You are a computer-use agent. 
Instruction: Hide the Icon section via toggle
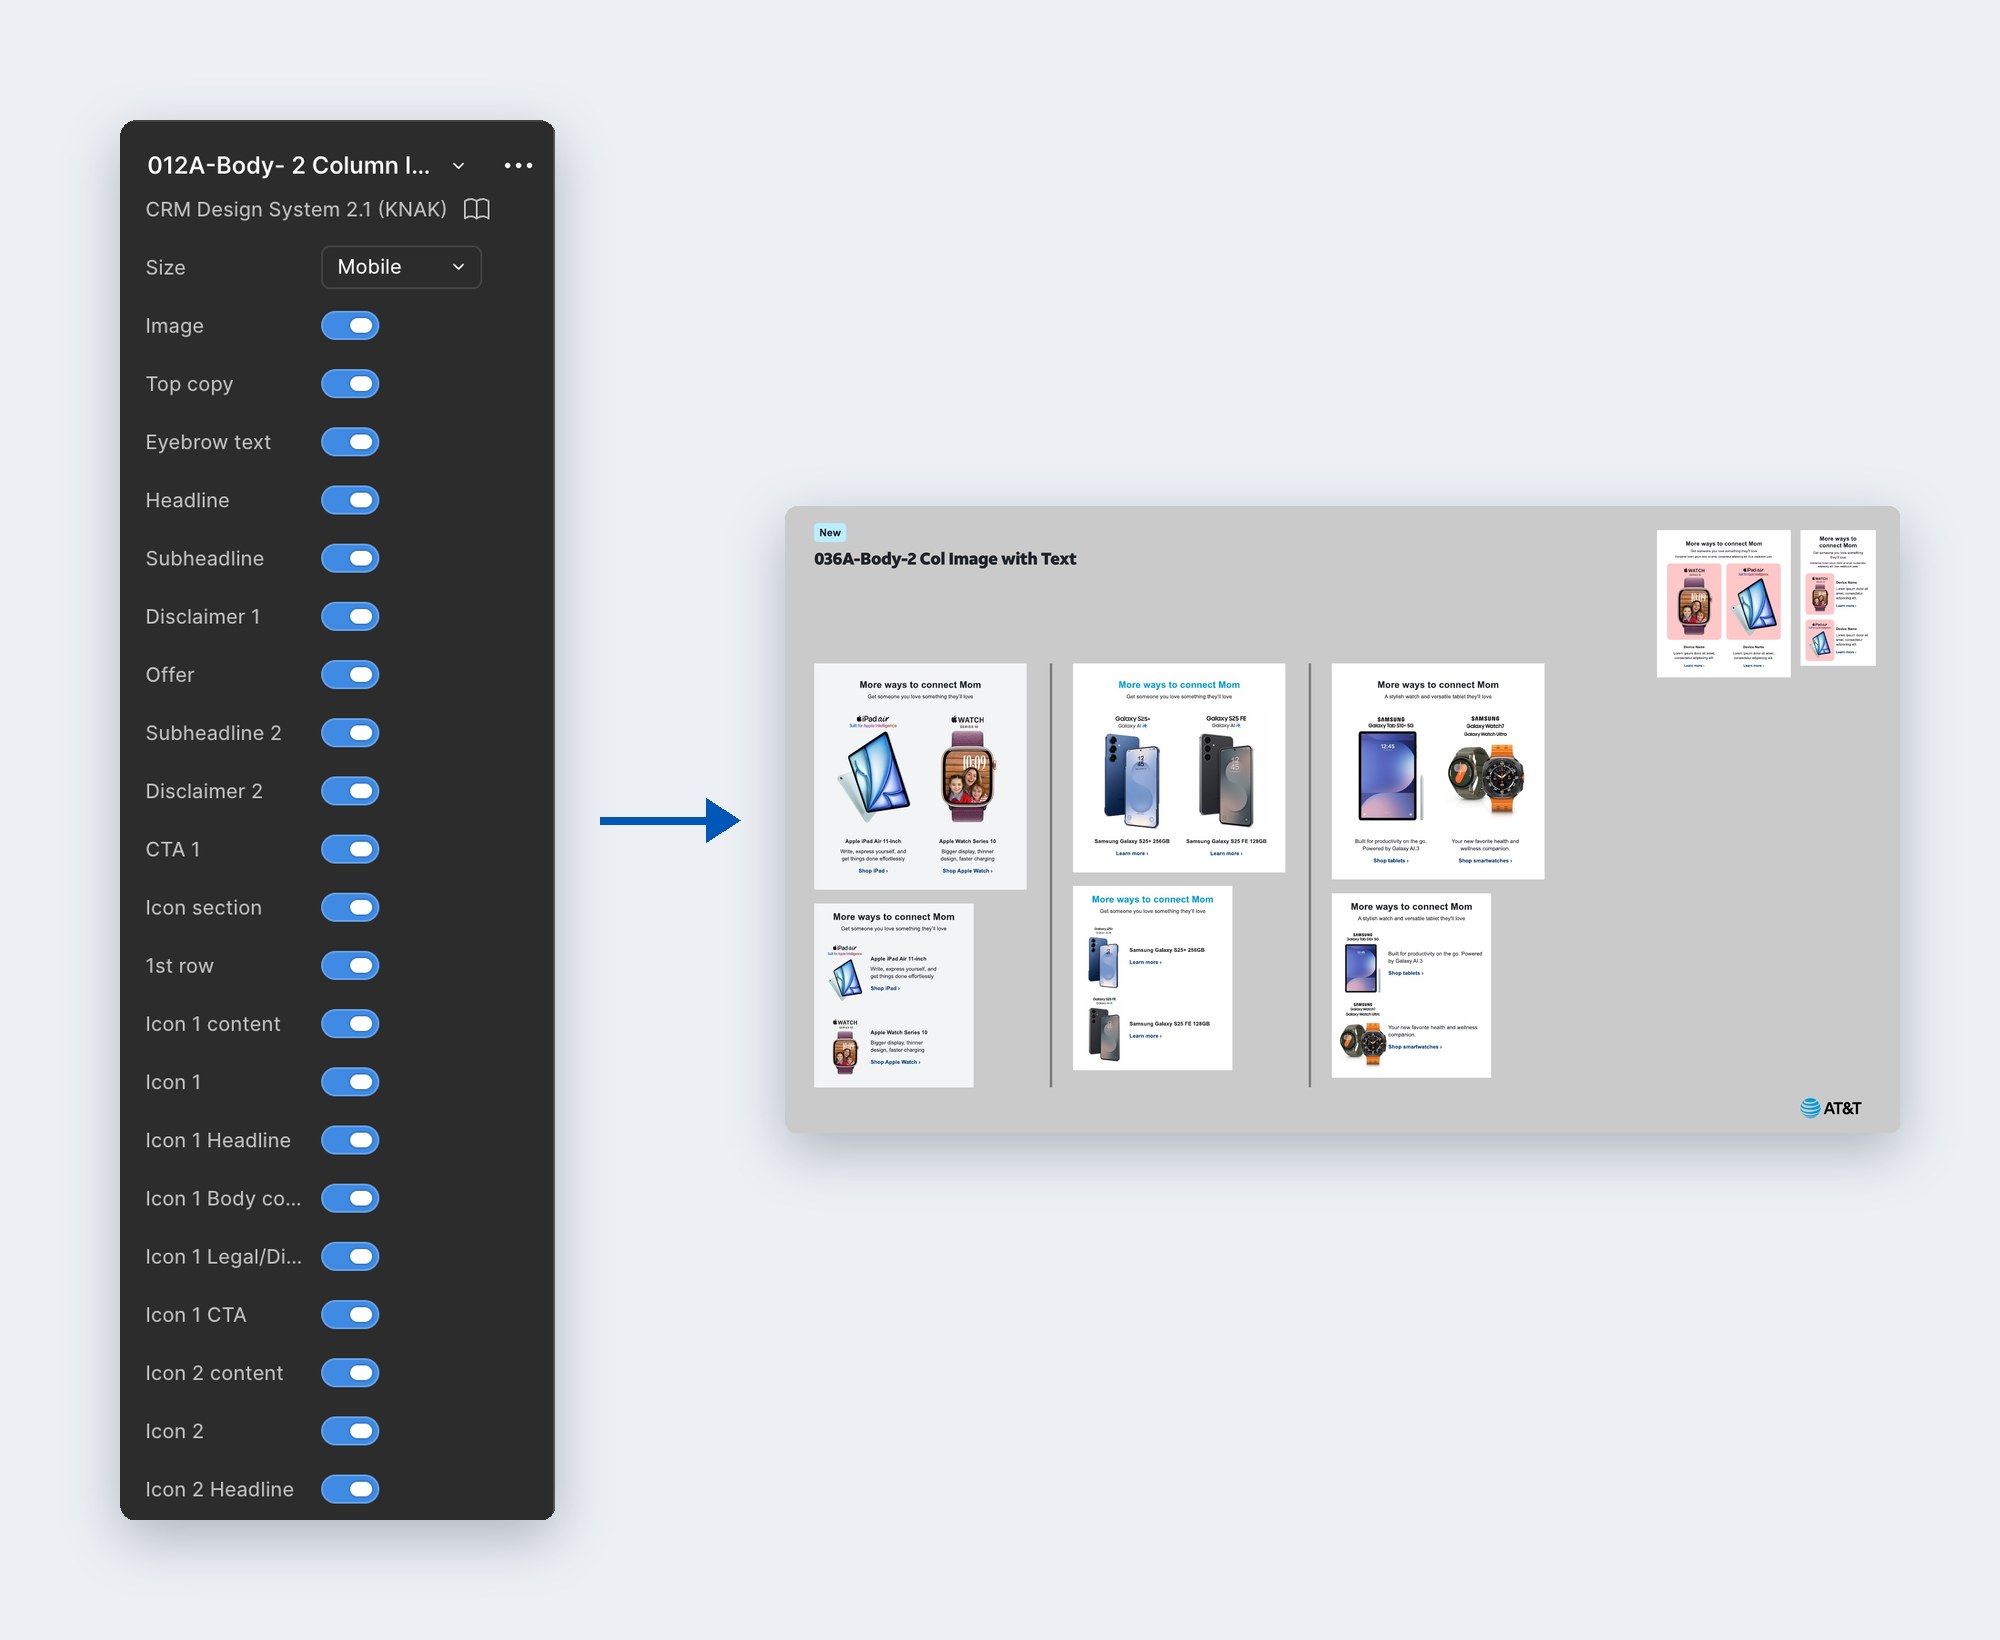pos(350,908)
